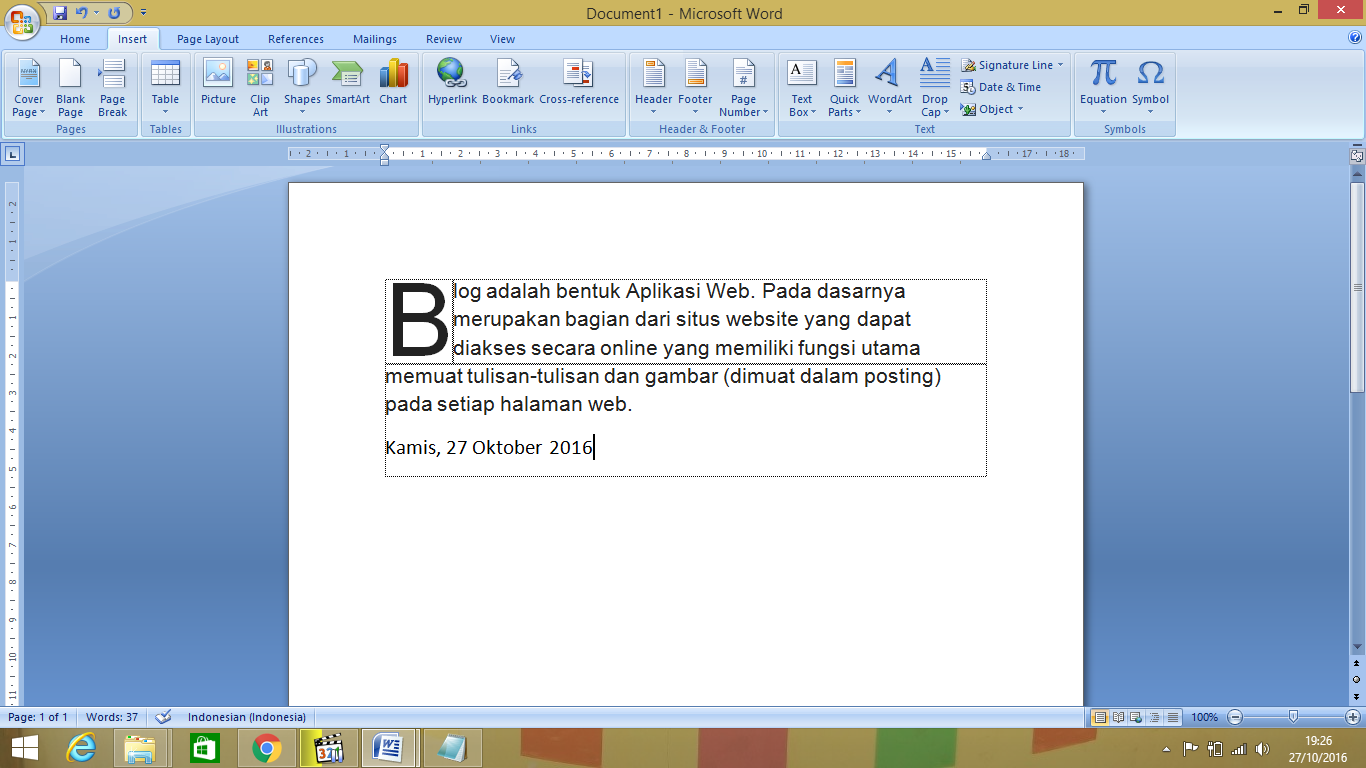1366x768 pixels.
Task: Open the Page Number dropdown
Action: (x=743, y=88)
